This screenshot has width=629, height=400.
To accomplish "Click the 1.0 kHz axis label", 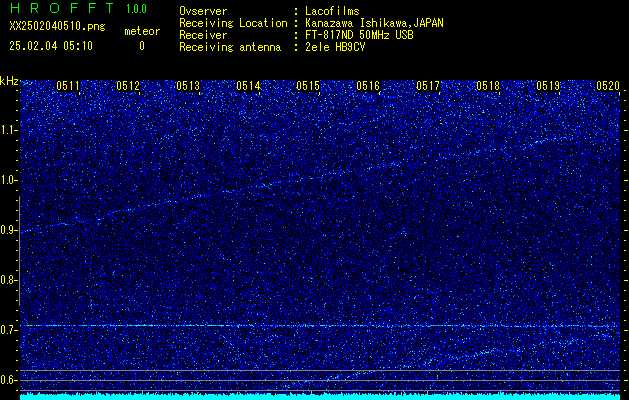I will coord(9,181).
